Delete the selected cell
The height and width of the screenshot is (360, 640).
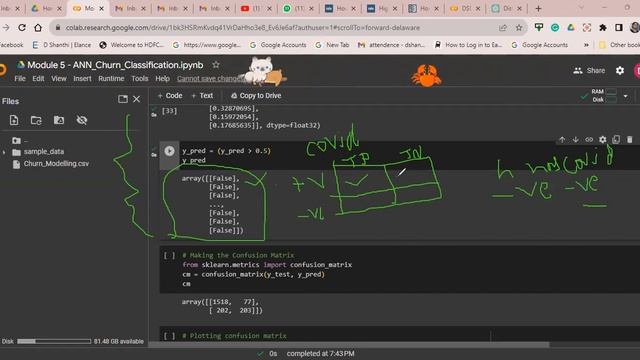point(629,140)
